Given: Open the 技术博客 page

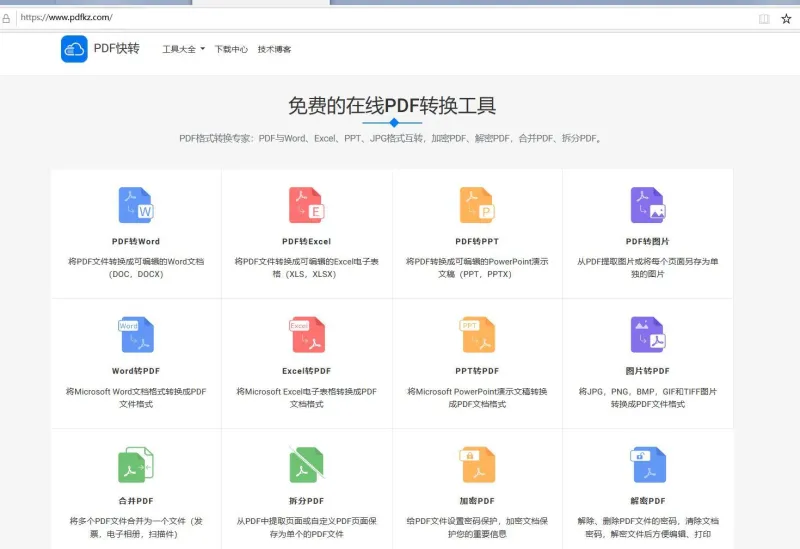Looking at the screenshot, I should pos(274,49).
